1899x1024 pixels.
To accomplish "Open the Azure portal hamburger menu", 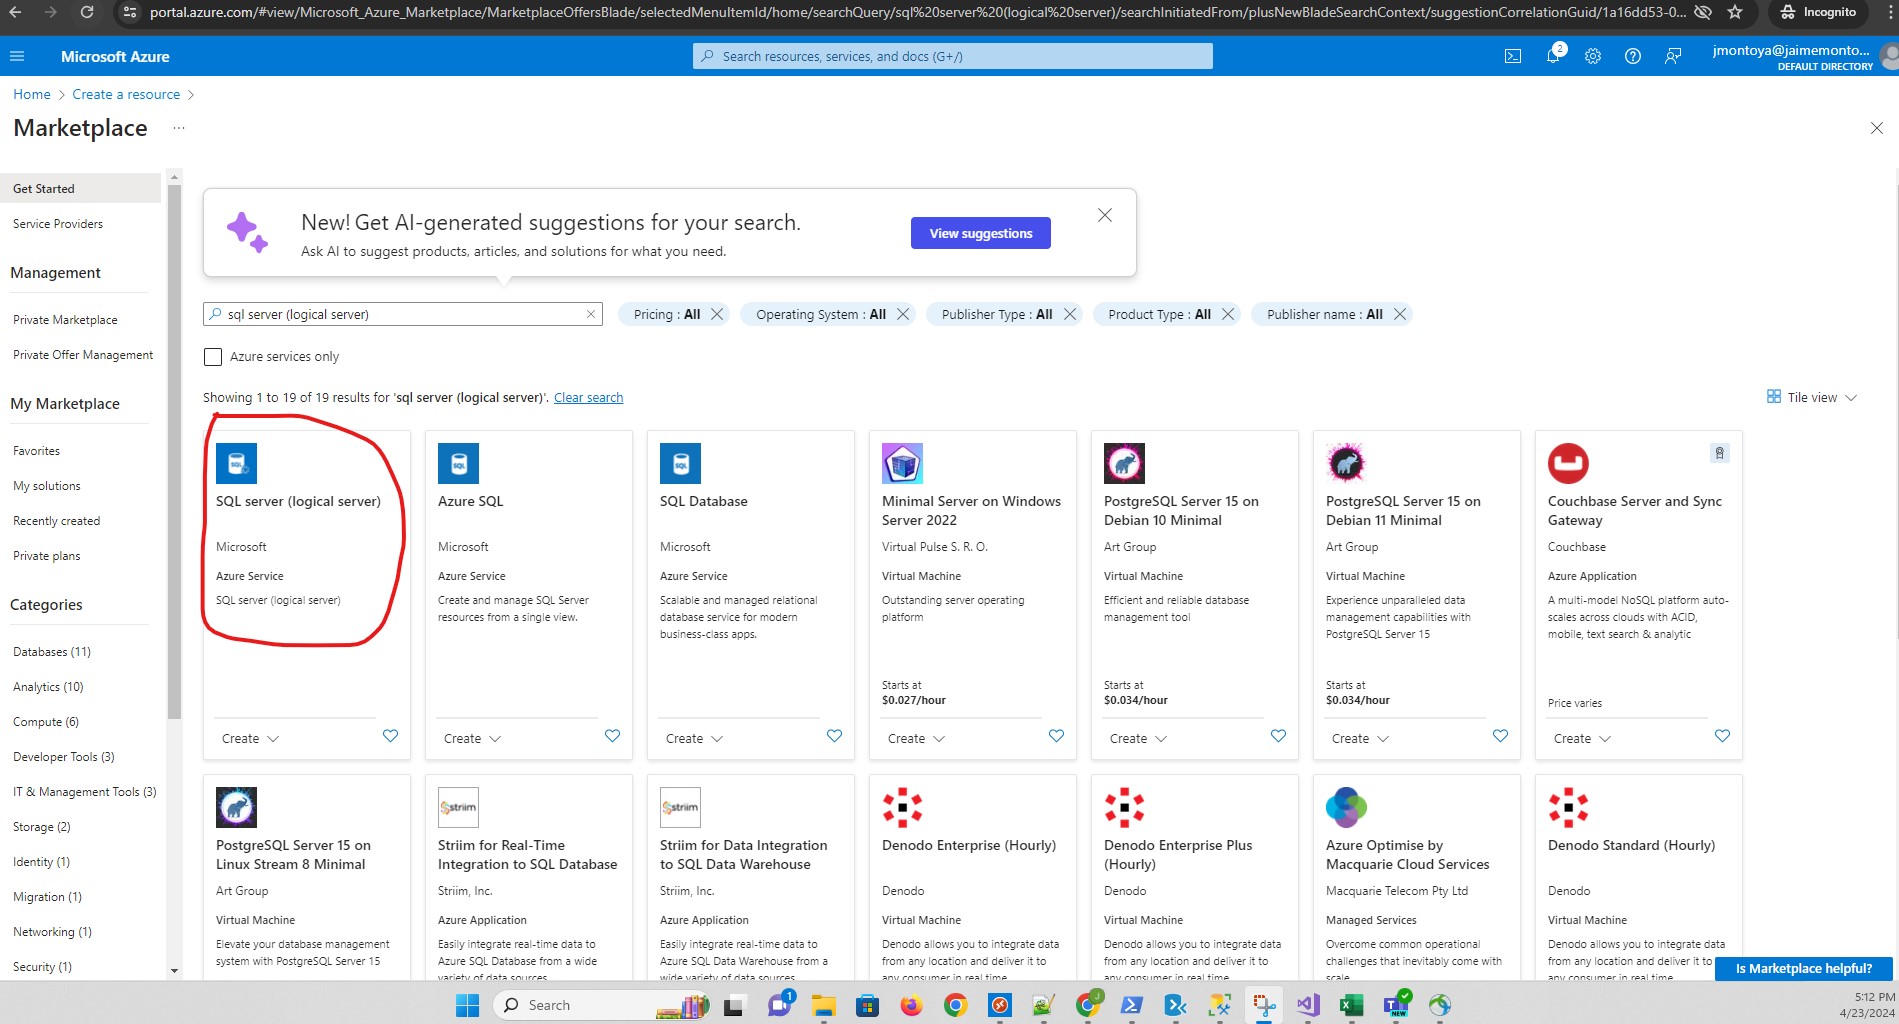I will click(x=16, y=56).
